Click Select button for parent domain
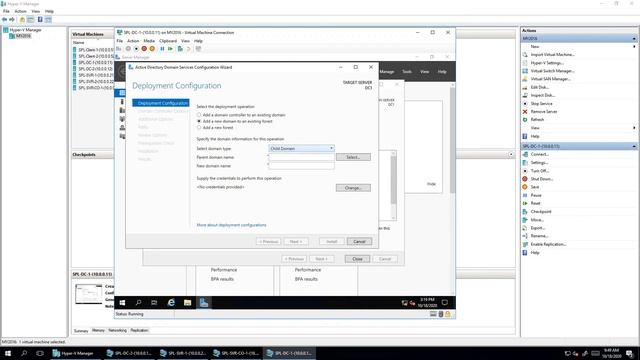This screenshot has width=640, height=360. click(x=353, y=157)
